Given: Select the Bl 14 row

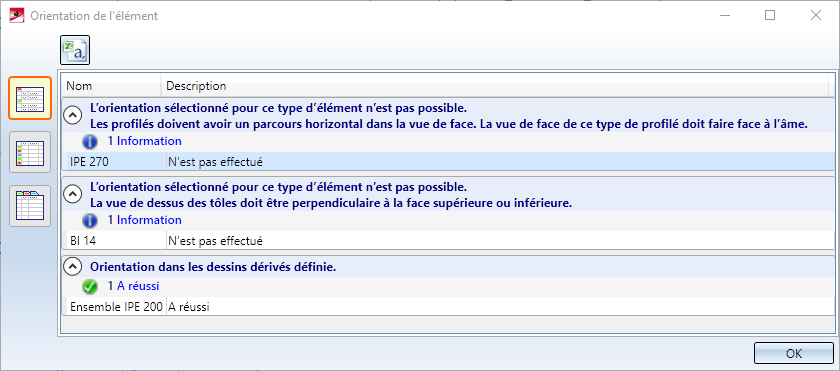Looking at the screenshot, I should [x=448, y=240].
